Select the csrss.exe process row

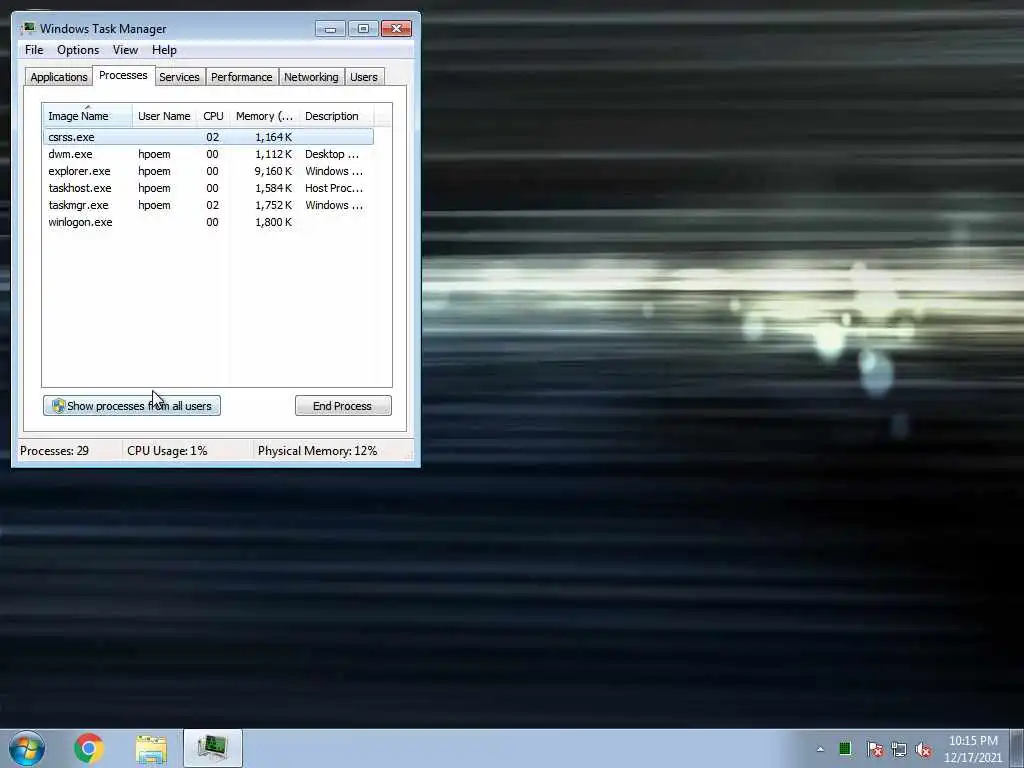click(x=208, y=137)
